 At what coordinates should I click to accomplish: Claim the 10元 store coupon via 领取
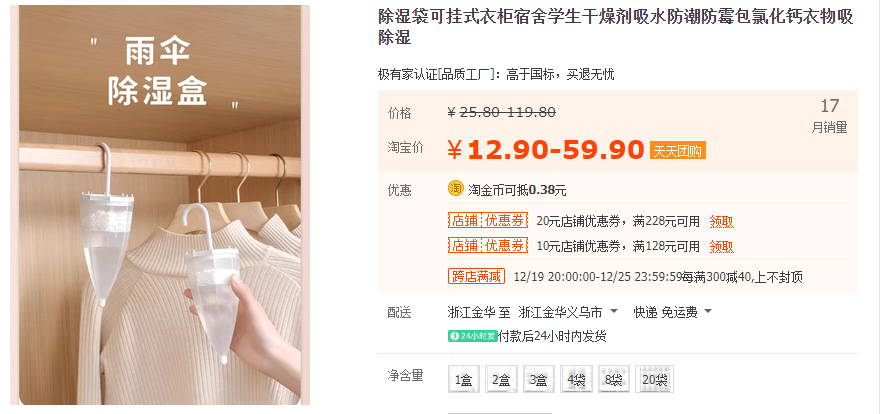(x=721, y=246)
